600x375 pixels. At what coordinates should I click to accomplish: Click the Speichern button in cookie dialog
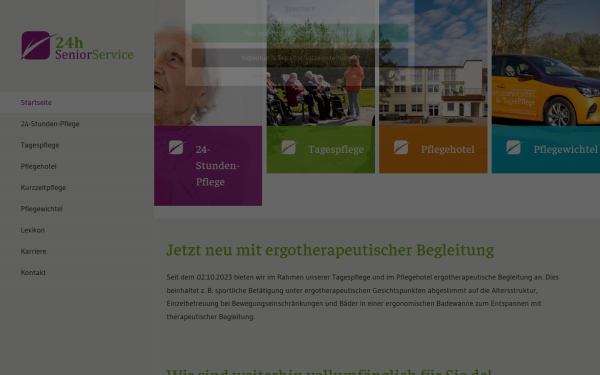click(300, 9)
